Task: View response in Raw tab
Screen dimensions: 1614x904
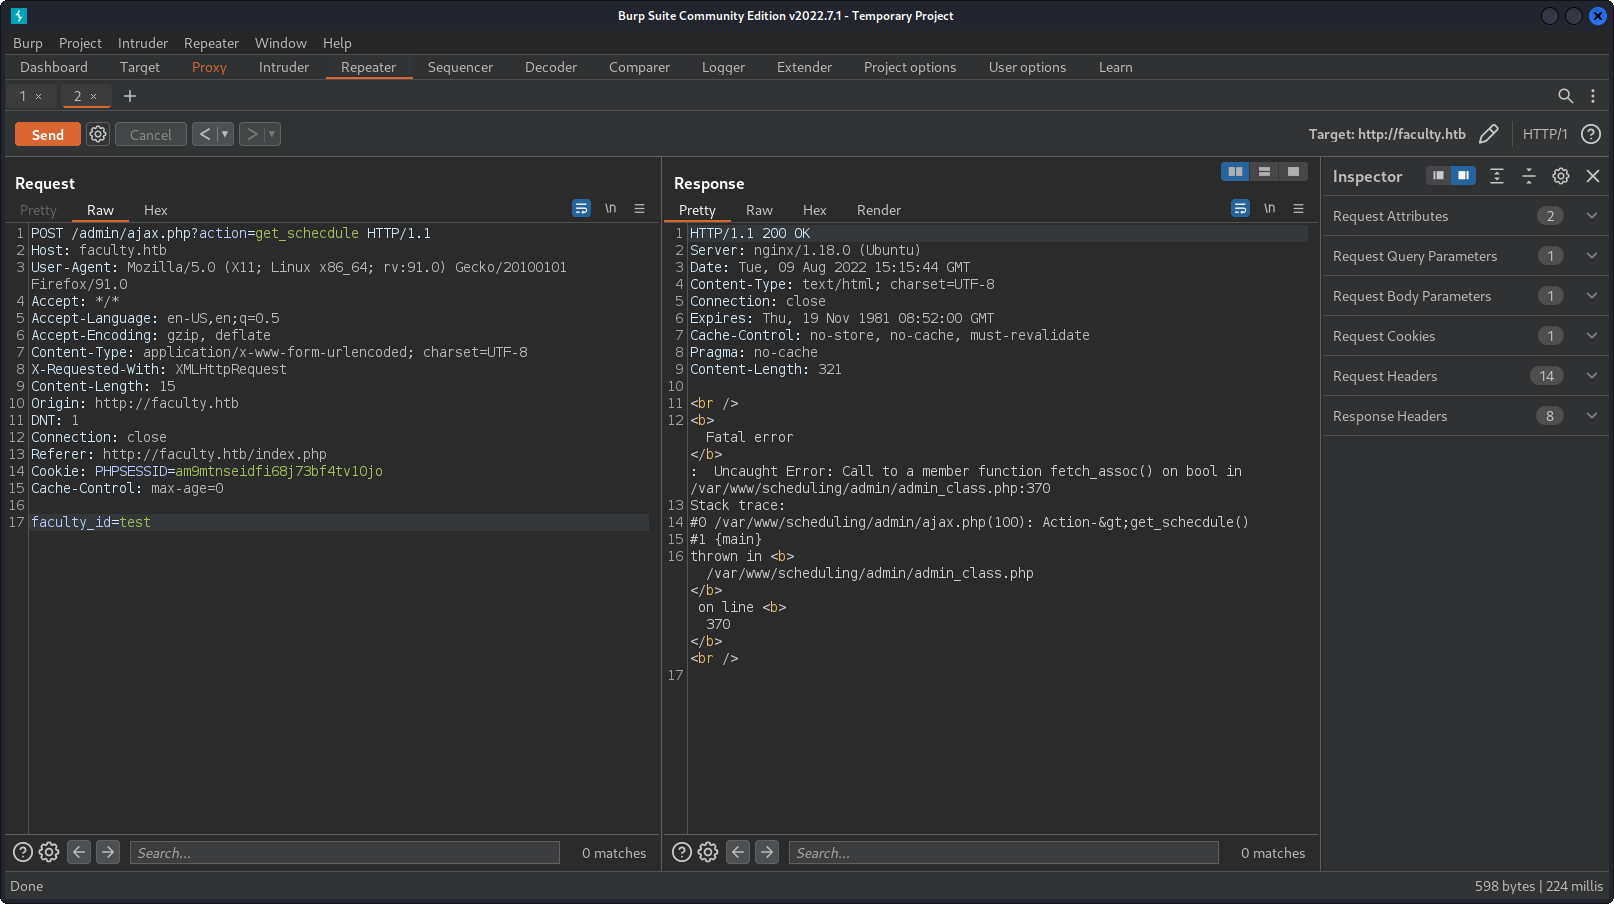Action: pyautogui.click(x=759, y=210)
